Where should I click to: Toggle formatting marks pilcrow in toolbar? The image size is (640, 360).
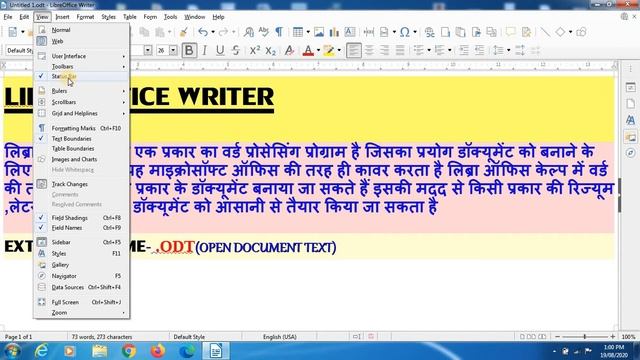279,32
